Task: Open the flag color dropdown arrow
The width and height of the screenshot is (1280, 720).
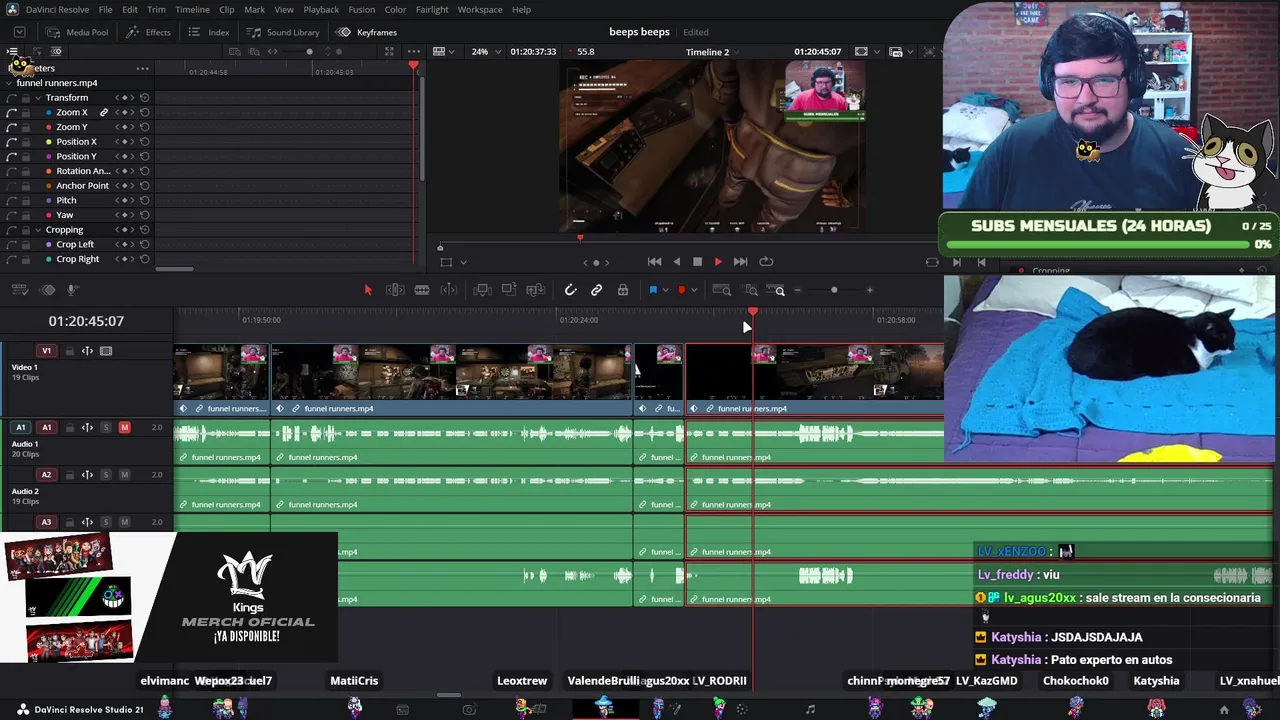Action: tap(665, 290)
